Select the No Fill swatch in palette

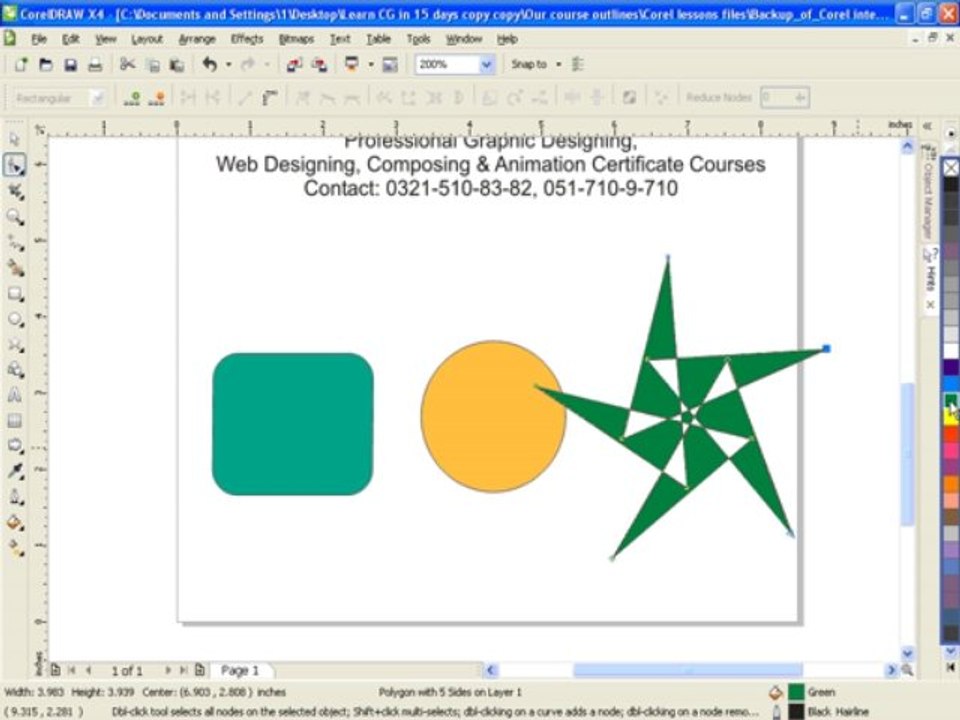950,167
